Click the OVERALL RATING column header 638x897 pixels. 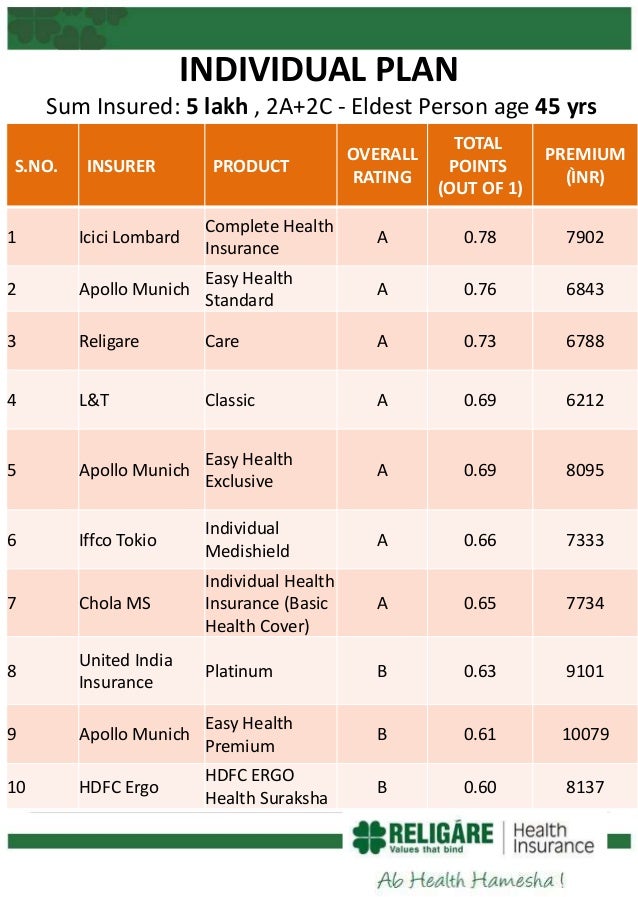click(x=382, y=166)
